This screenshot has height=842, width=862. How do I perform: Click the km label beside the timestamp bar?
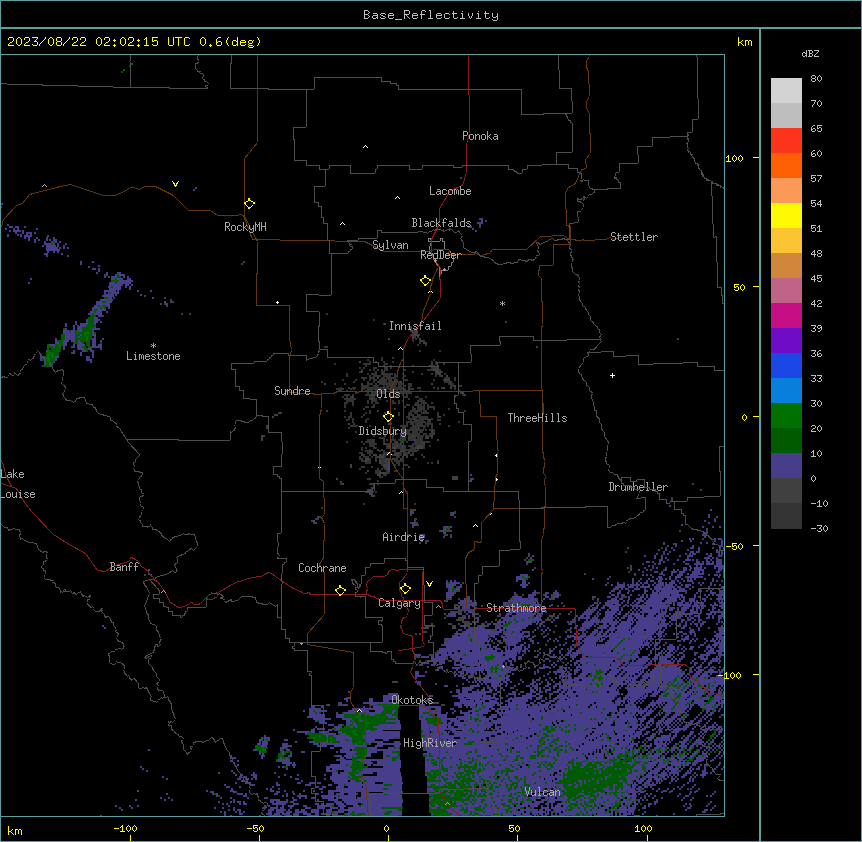745,42
